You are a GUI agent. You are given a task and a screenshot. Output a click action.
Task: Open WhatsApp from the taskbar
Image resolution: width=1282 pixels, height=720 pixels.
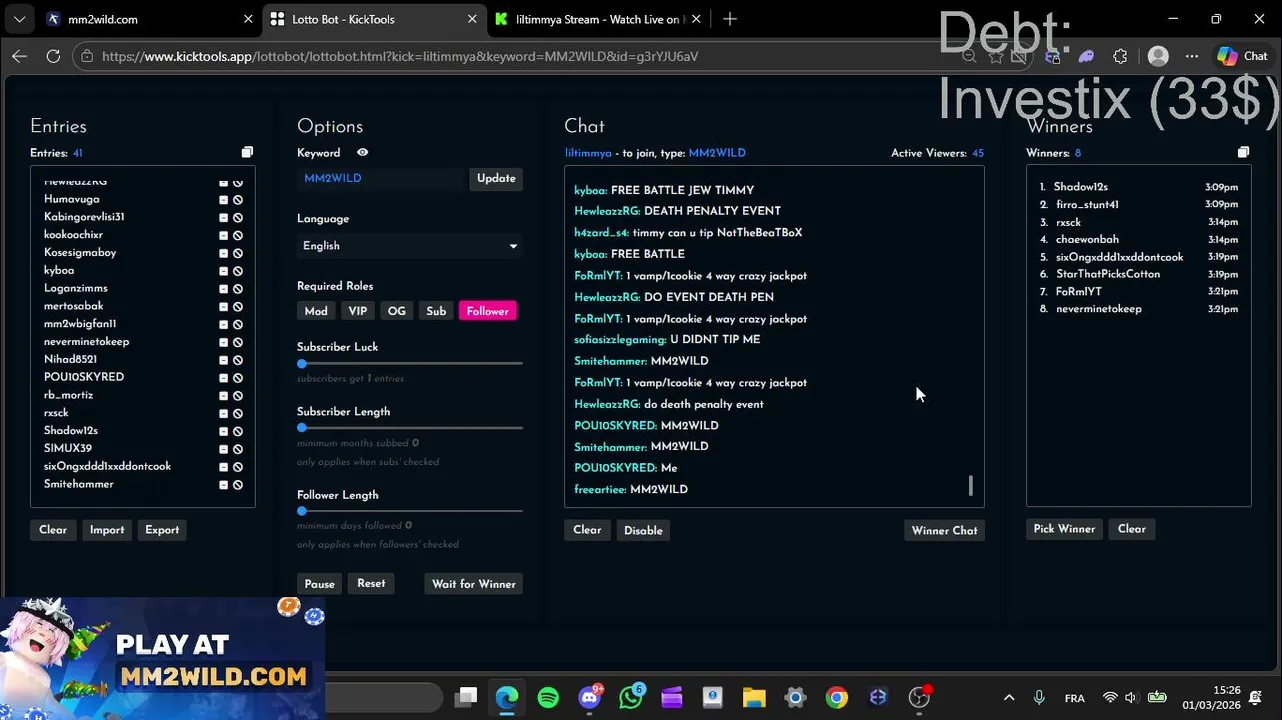click(x=631, y=698)
